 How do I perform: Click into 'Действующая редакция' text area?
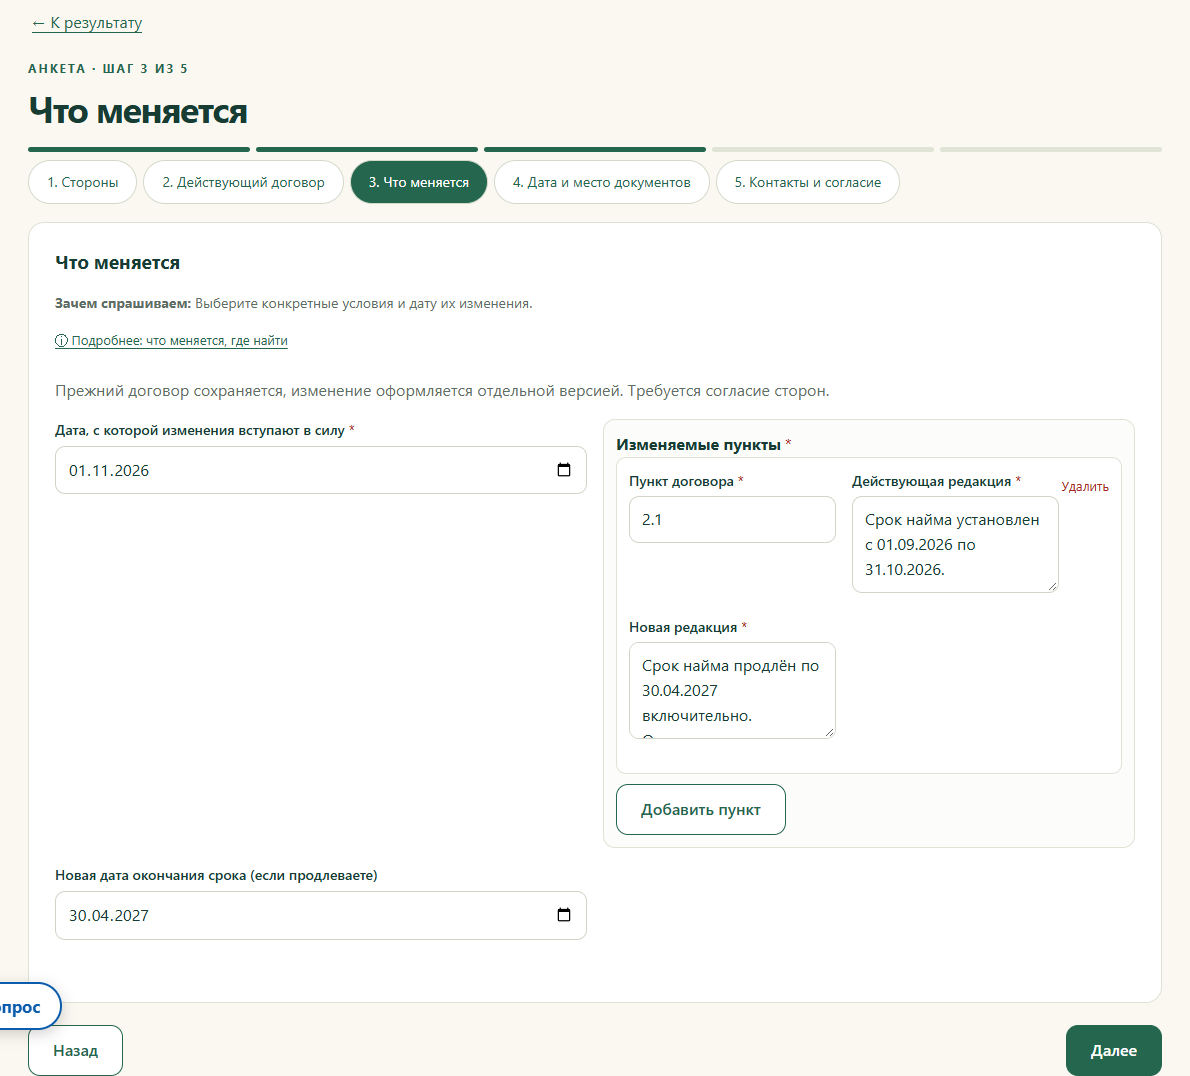pos(955,544)
